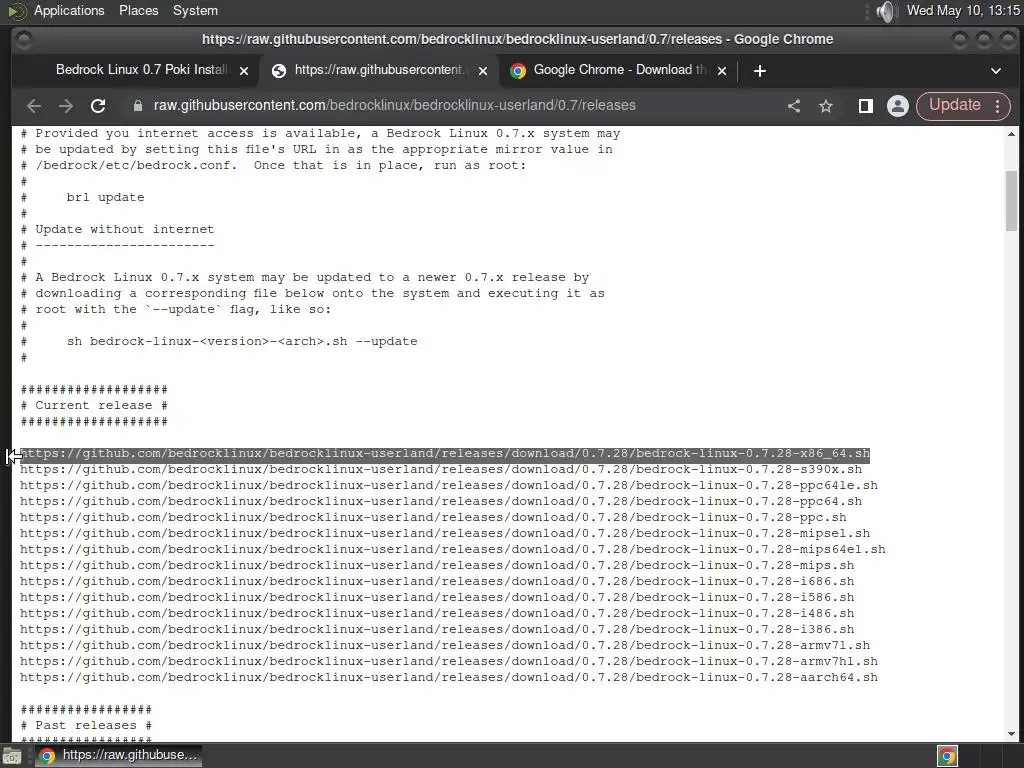Click the 'brl update' command text
1024x768 pixels.
tap(105, 197)
